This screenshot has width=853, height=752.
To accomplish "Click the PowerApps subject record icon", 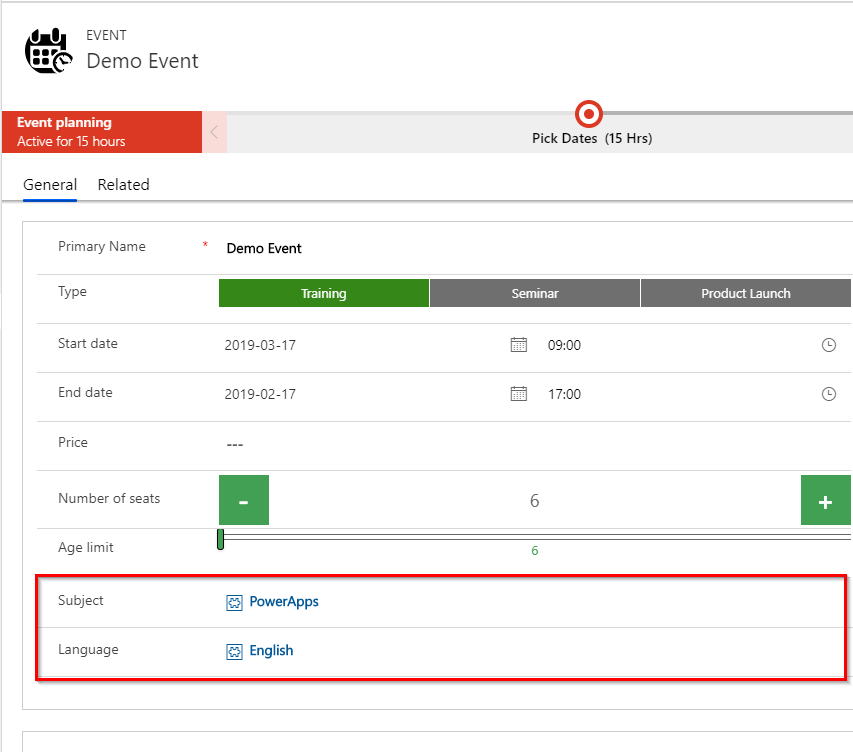I will click(234, 602).
